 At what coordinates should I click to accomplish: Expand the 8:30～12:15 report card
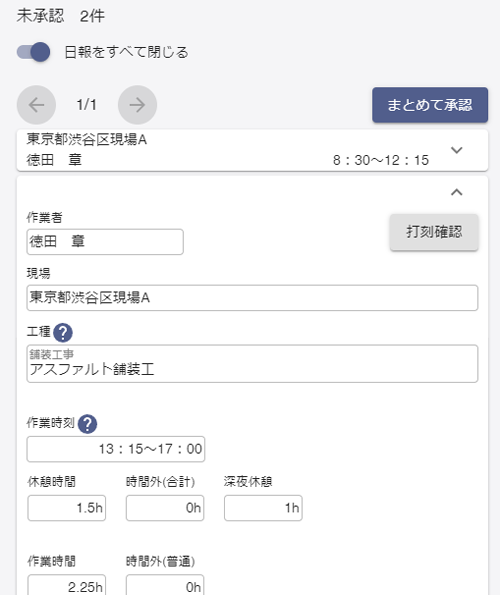(457, 150)
